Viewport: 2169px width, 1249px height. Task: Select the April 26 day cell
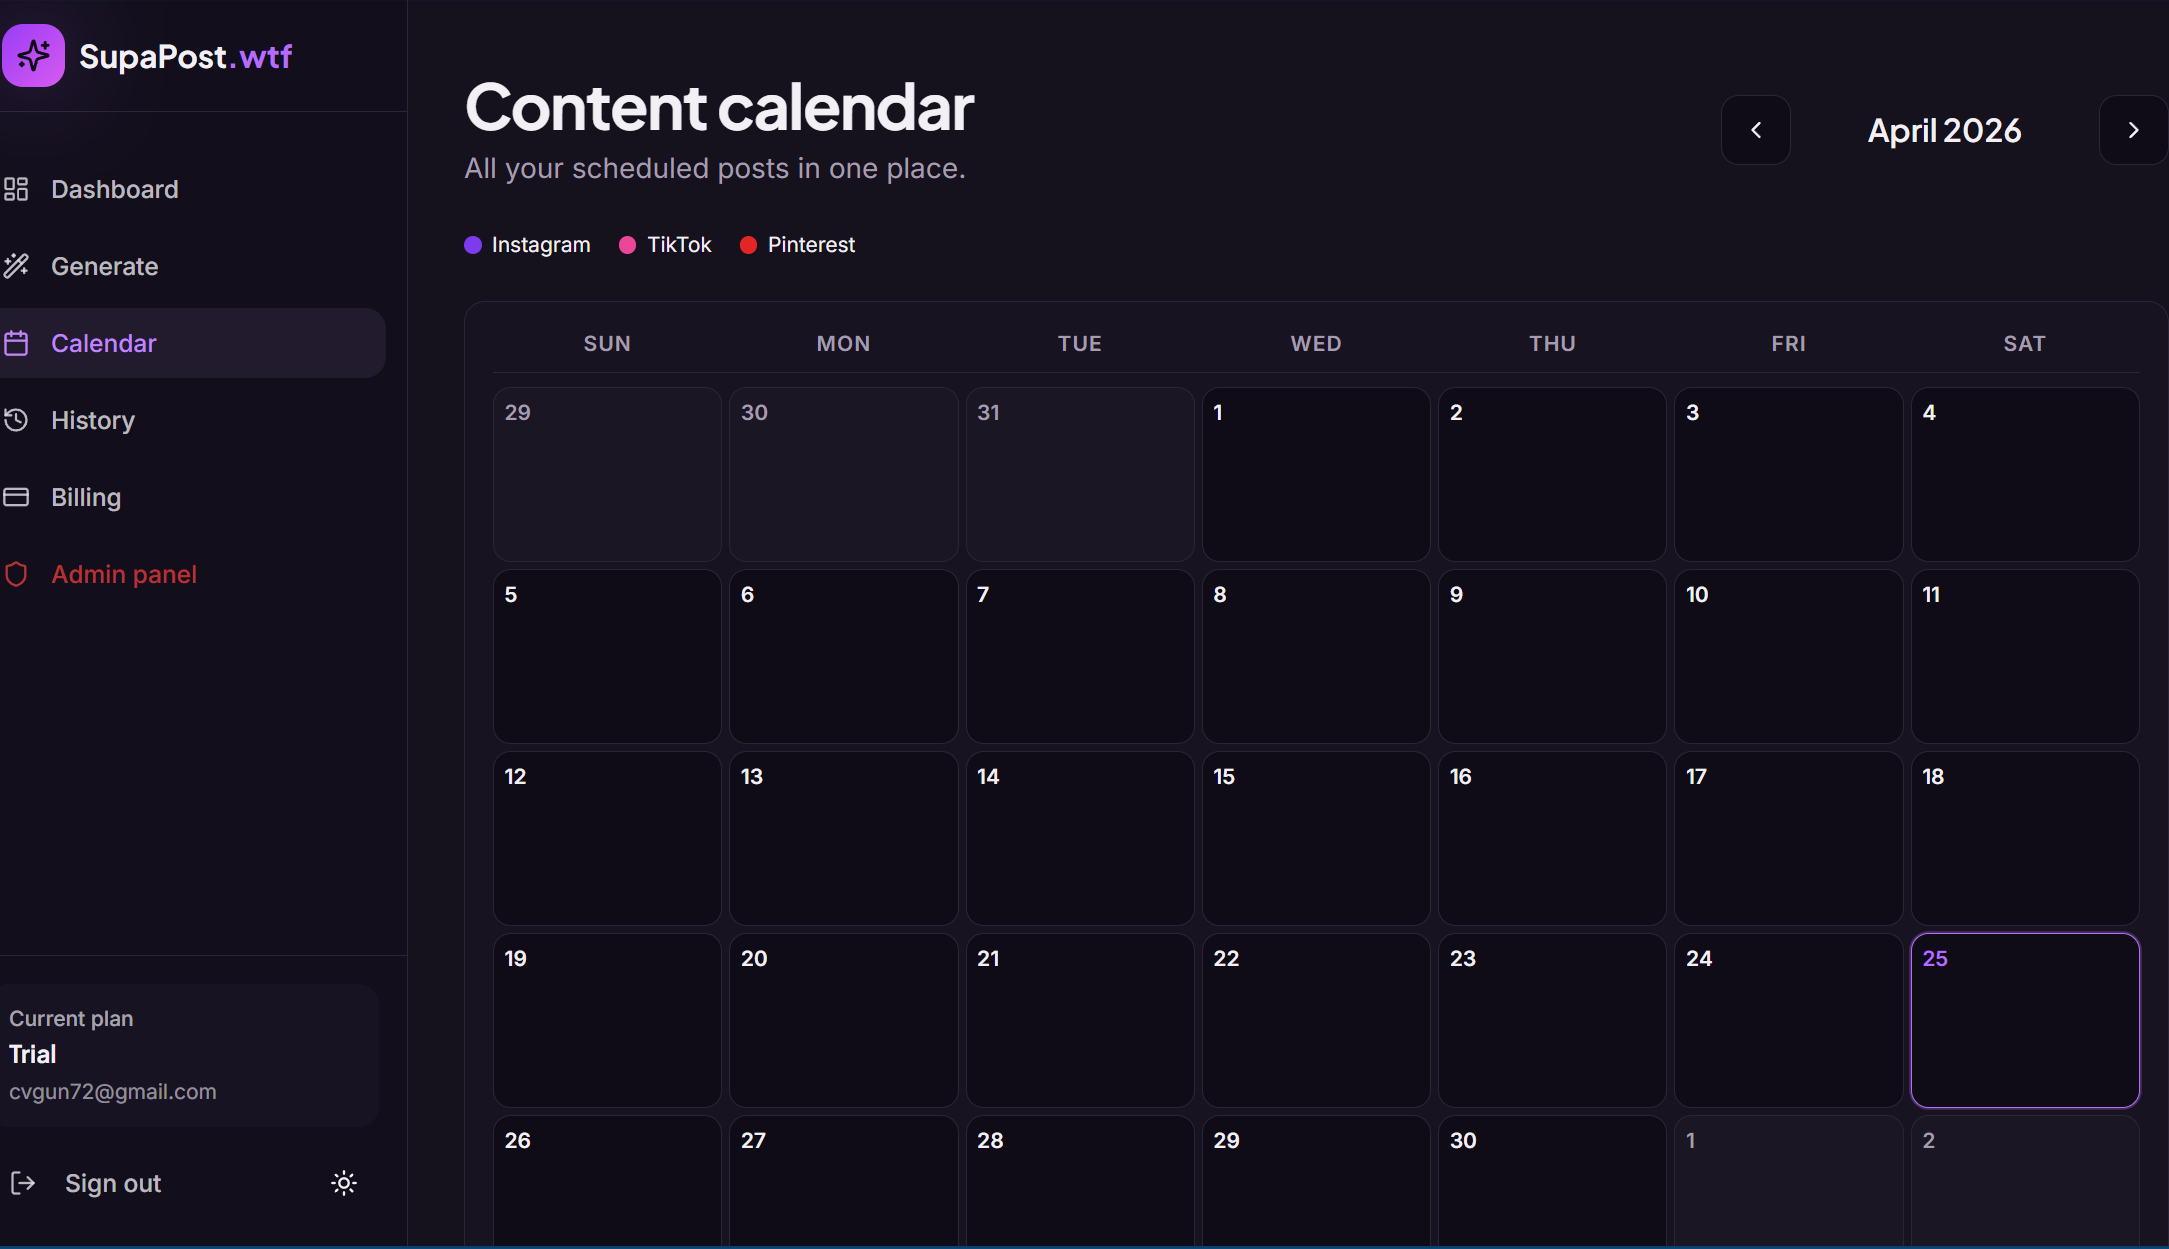pos(607,1182)
